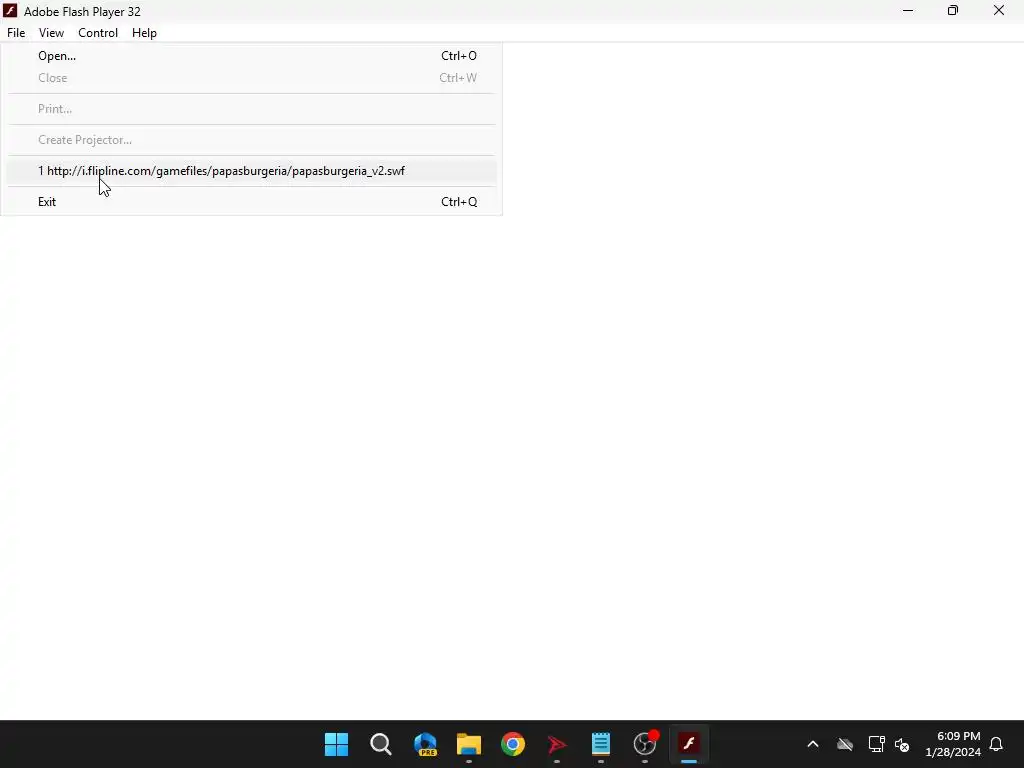Viewport: 1024px width, 768px height.
Task: Select the recent papasburgeria_v2.swf entry
Action: coord(251,171)
